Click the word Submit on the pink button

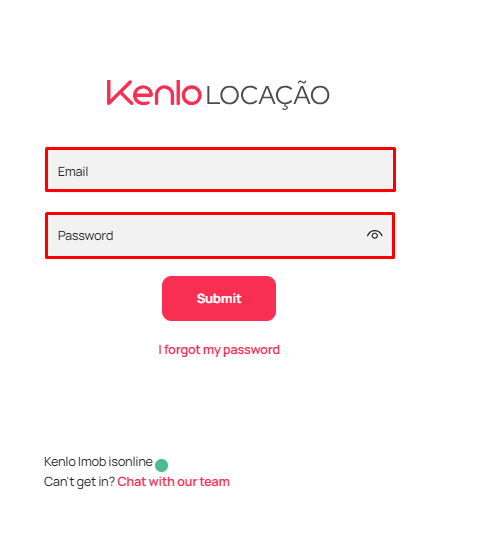pyautogui.click(x=219, y=298)
